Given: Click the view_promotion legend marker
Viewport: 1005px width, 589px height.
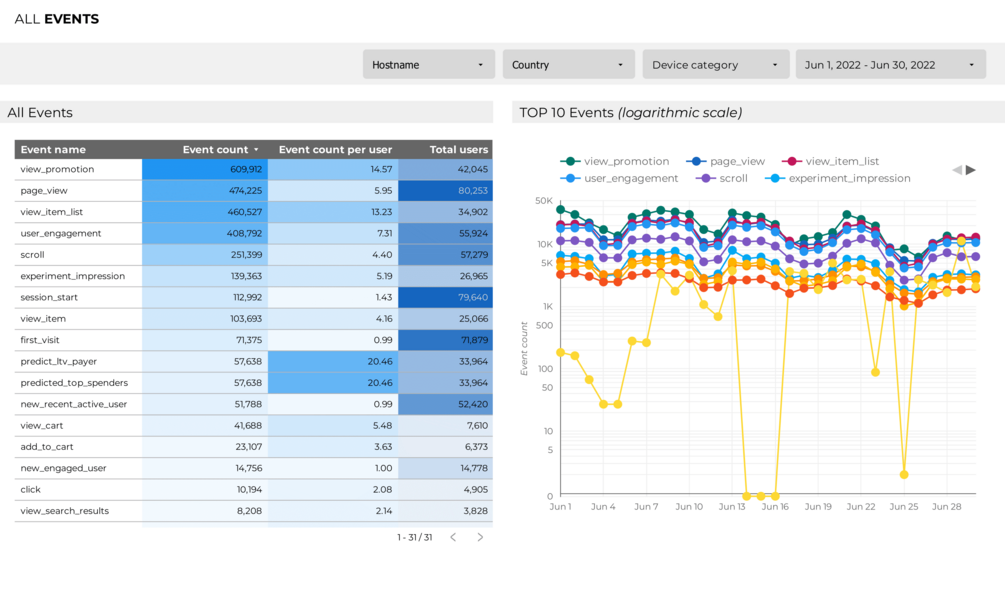Looking at the screenshot, I should point(571,161).
